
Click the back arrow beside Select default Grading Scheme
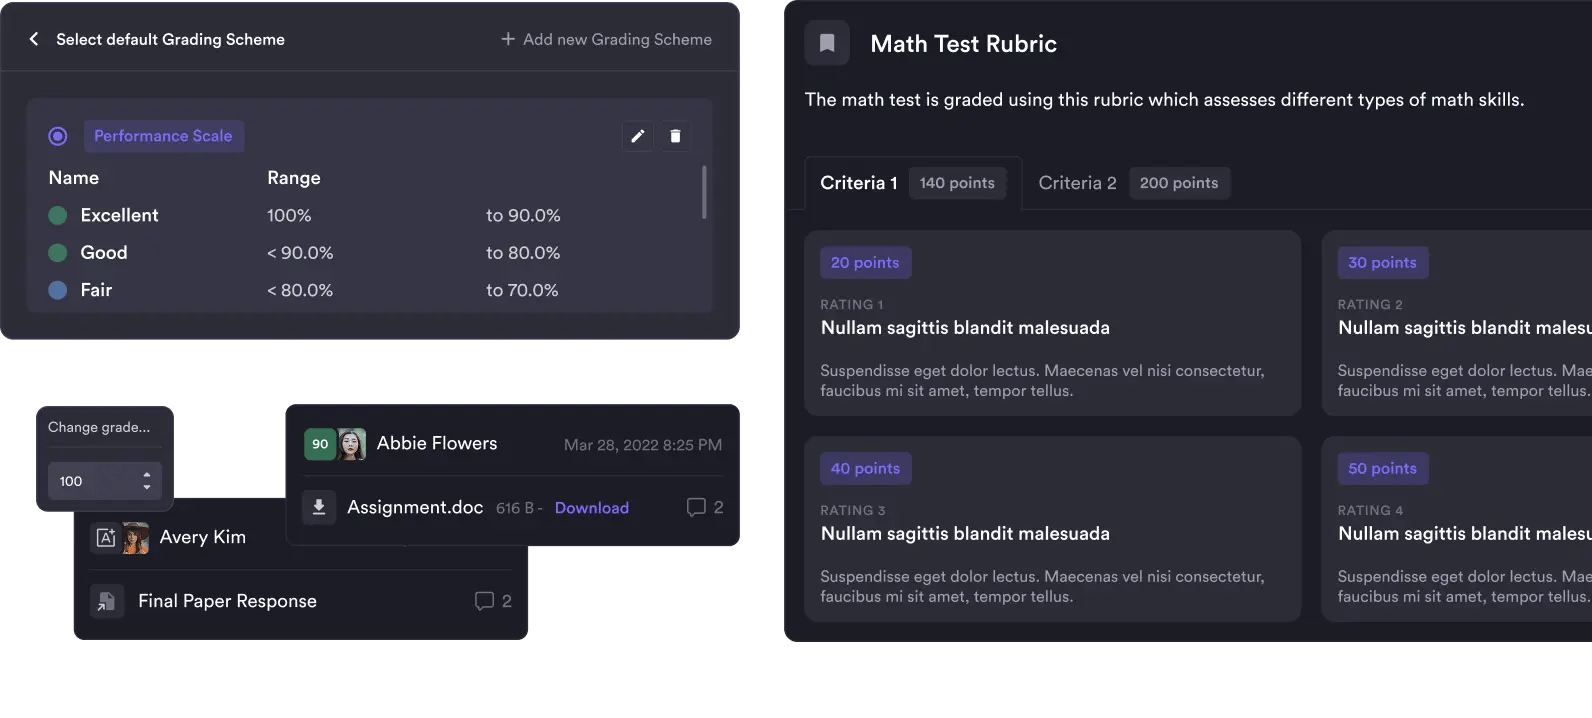[x=34, y=39]
